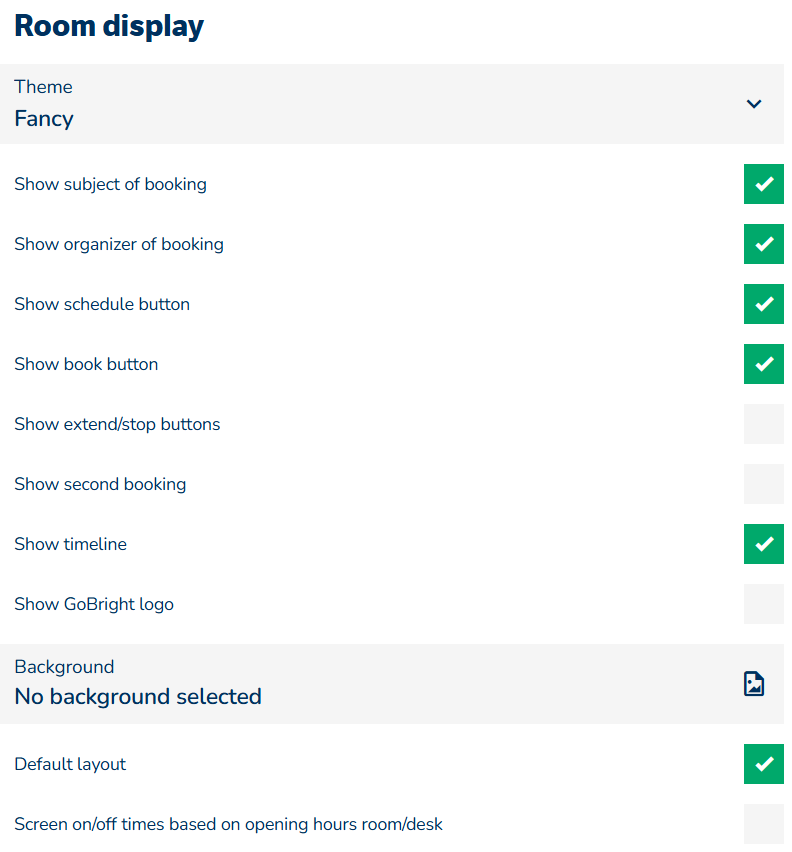The width and height of the screenshot is (792, 852).
Task: Enable screen on/off times based on opening hours
Action: [763, 824]
